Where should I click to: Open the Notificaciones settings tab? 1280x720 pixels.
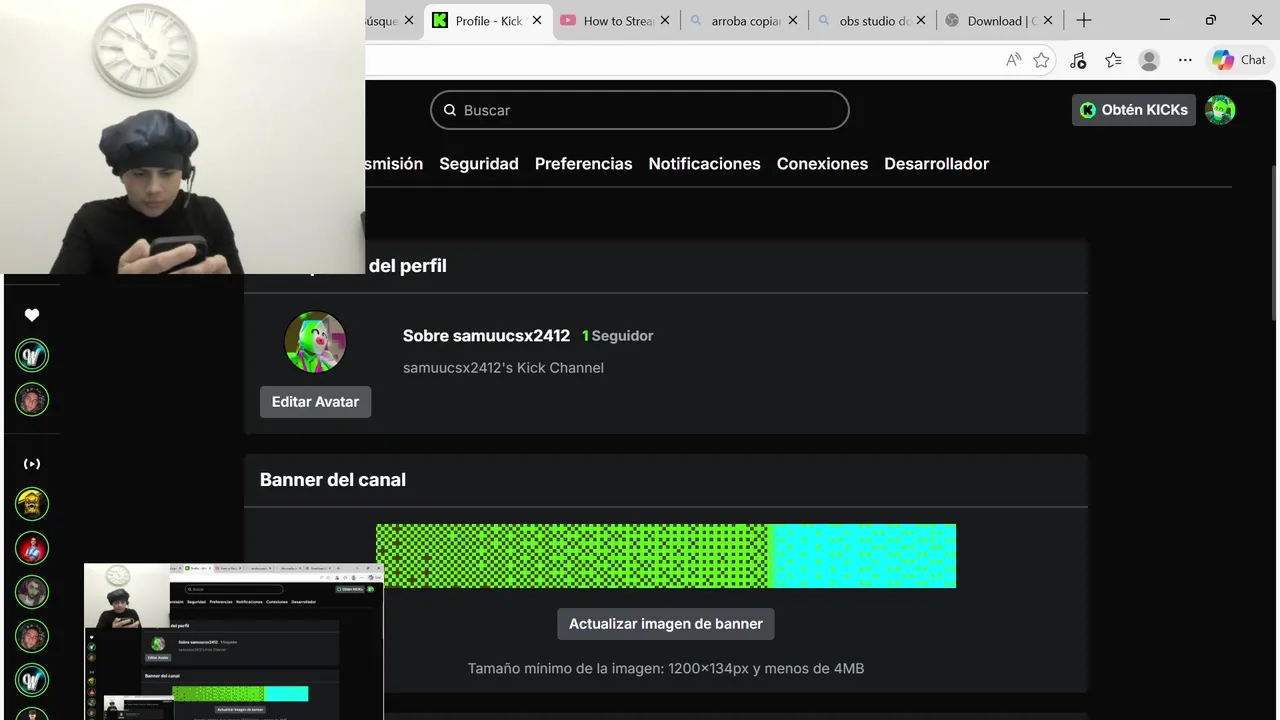[705, 164]
